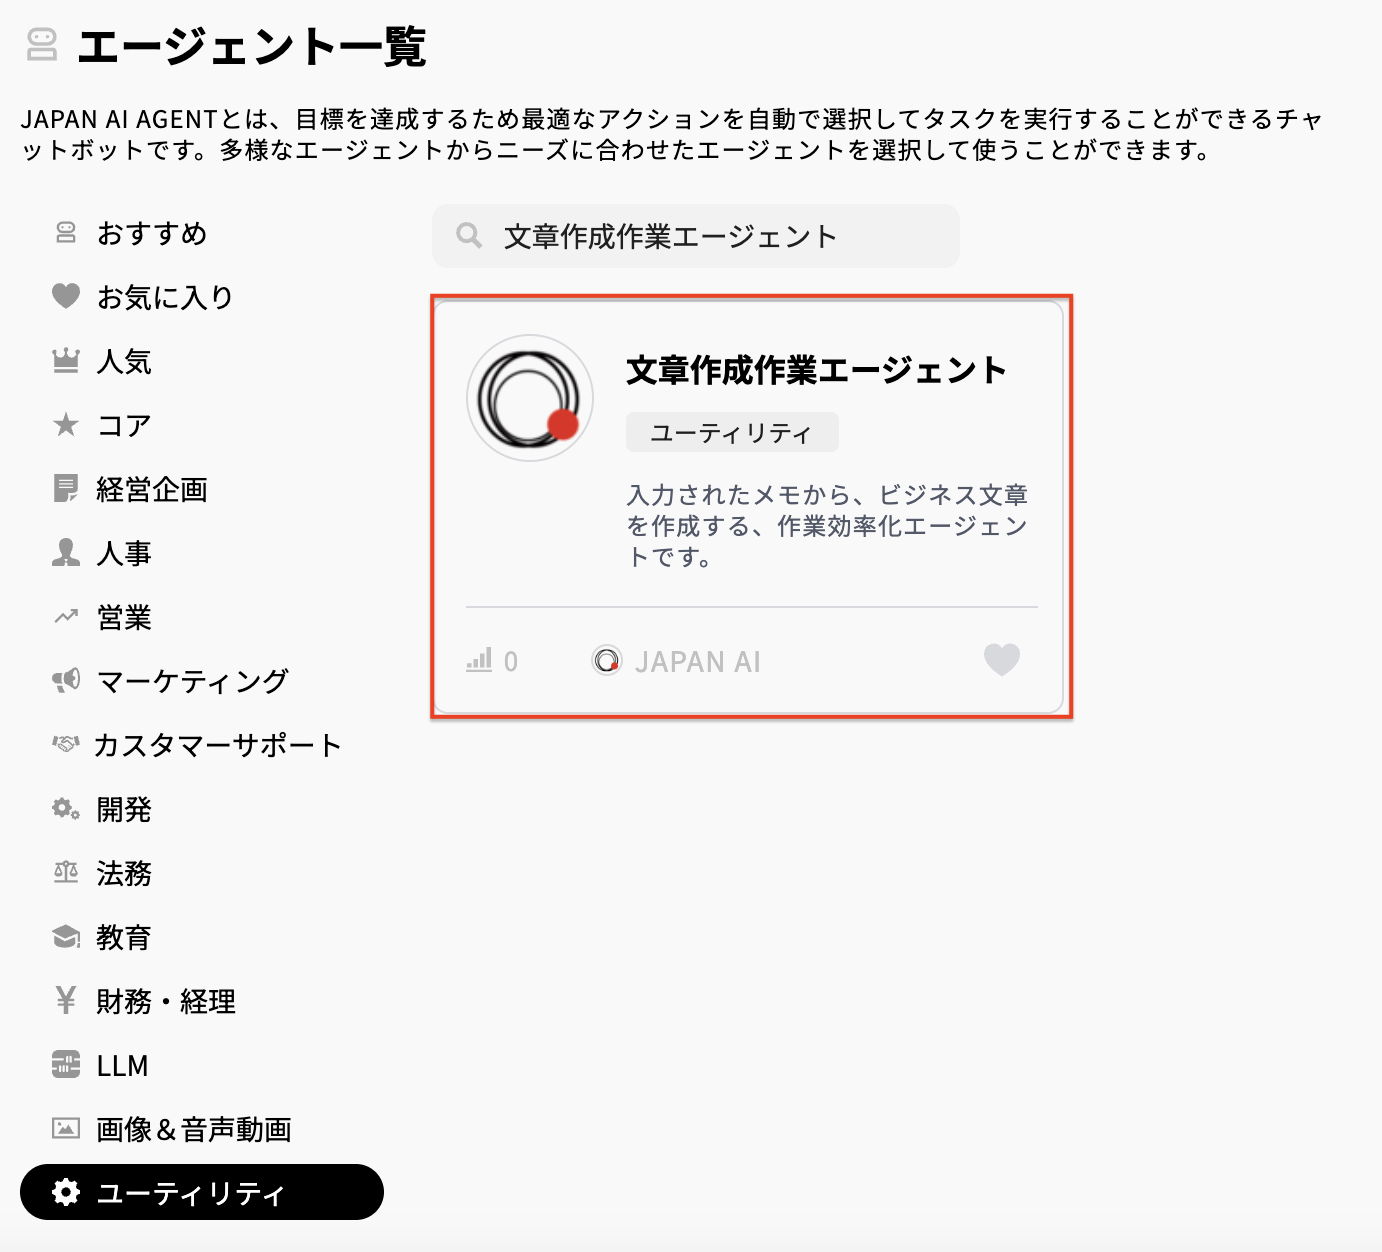
Task: Click the scales icon for 法務
Action: pos(65,873)
